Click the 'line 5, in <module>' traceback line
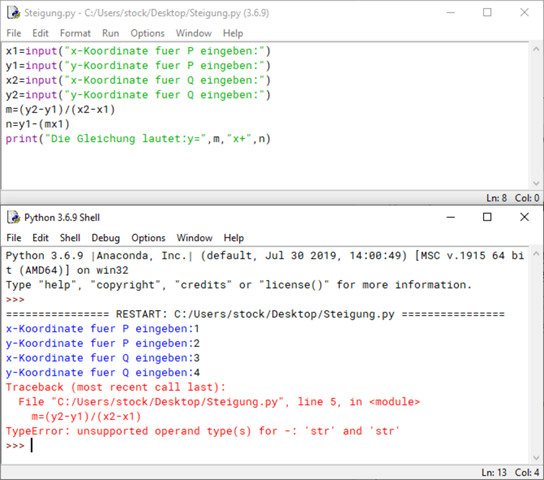This screenshot has width=544, height=480. [x=219, y=402]
